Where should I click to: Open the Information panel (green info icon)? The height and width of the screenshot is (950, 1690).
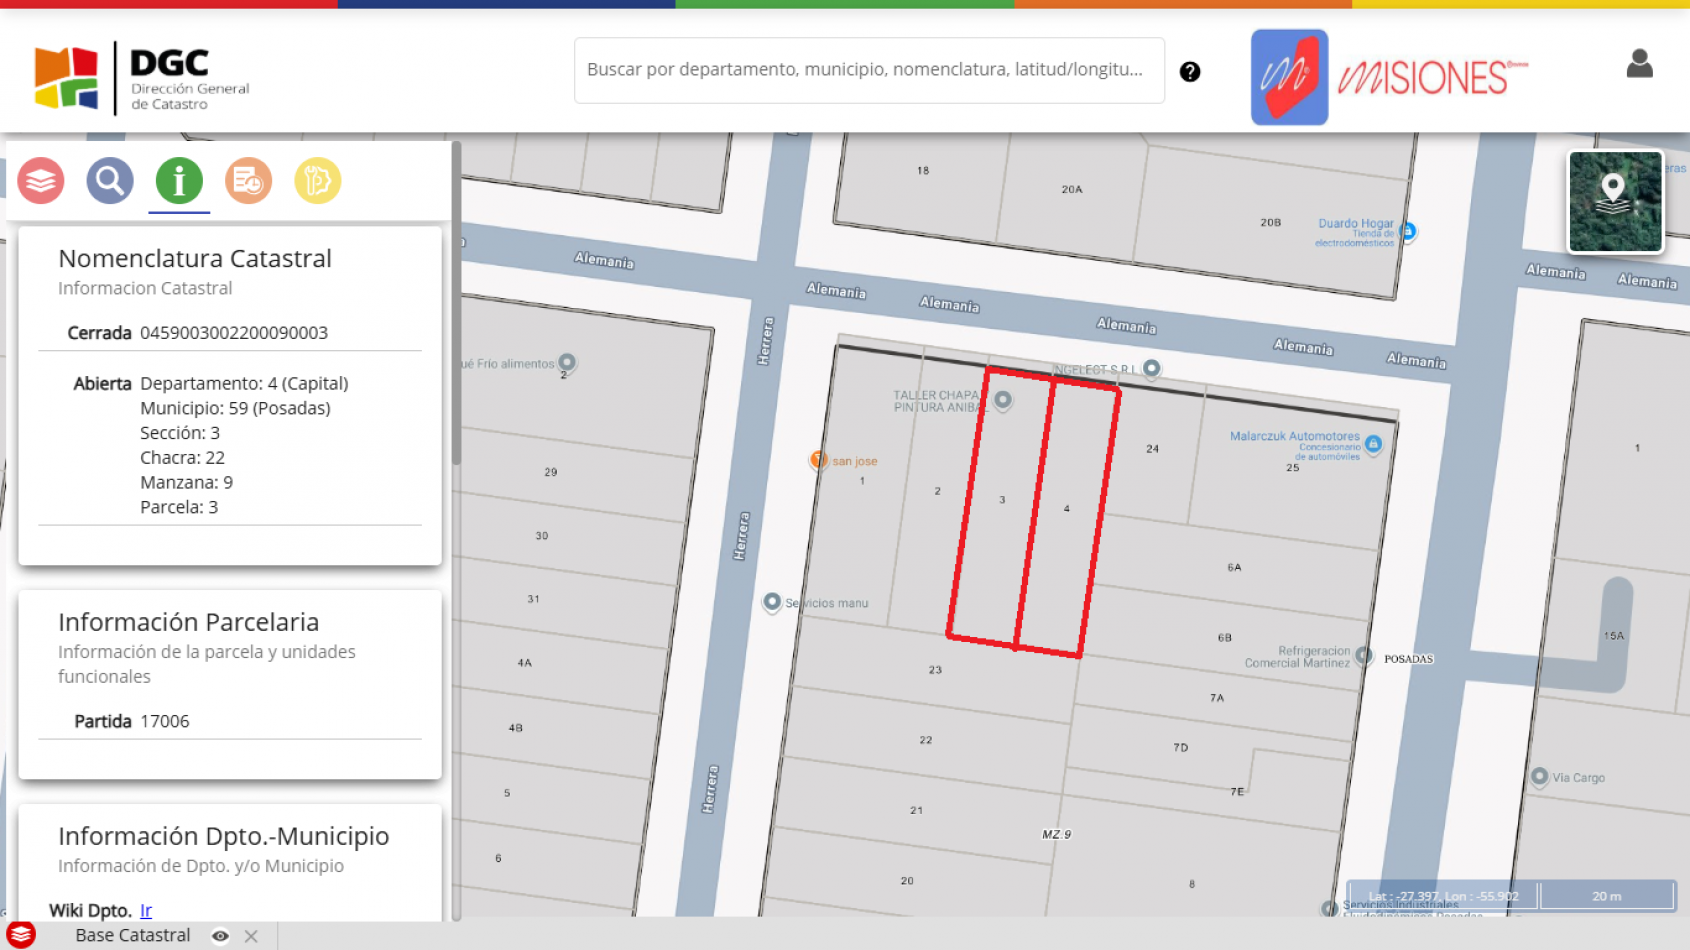pyautogui.click(x=178, y=181)
